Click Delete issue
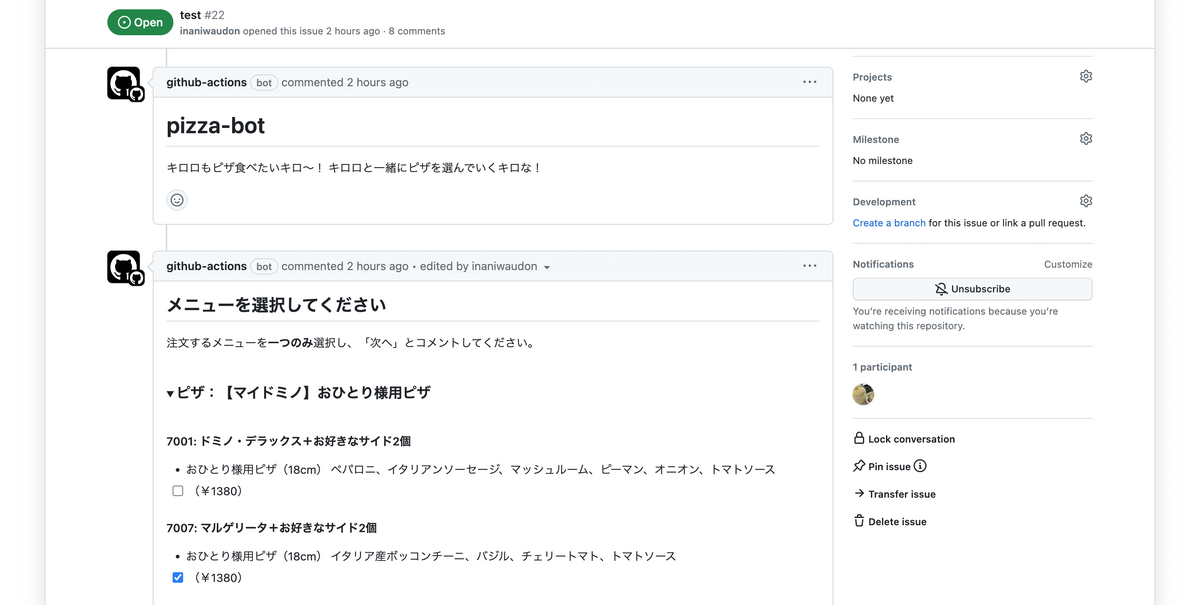Image resolution: width=1200 pixels, height=605 pixels. click(890, 521)
